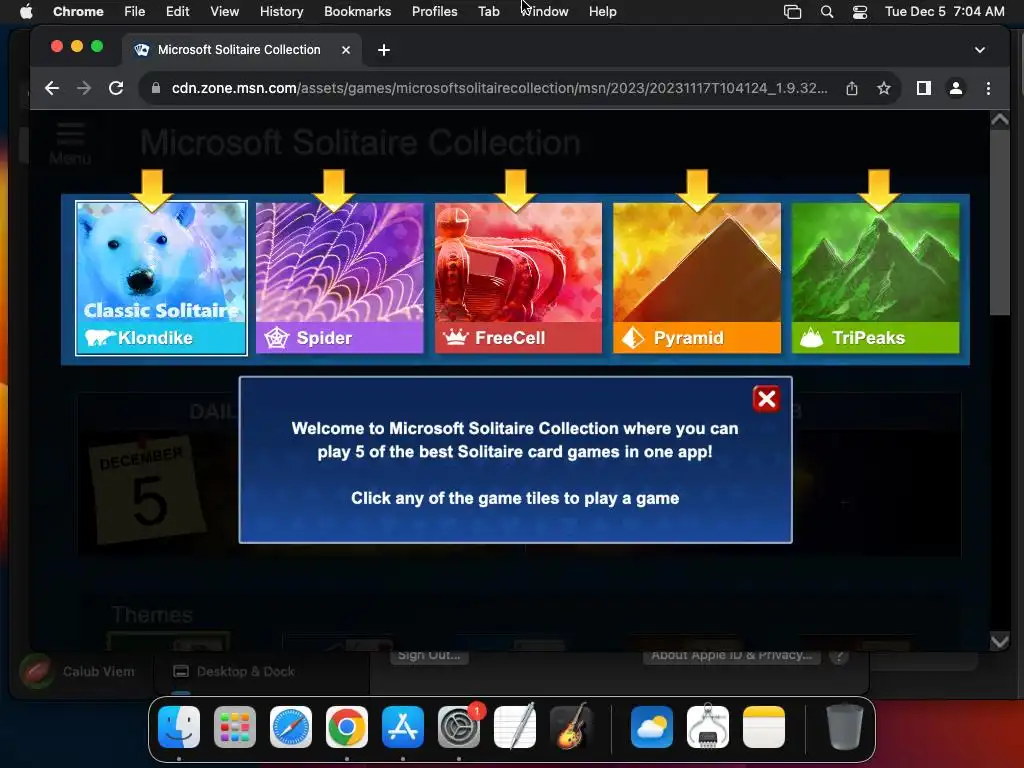Open Chrome profile avatar menu

pos(955,88)
